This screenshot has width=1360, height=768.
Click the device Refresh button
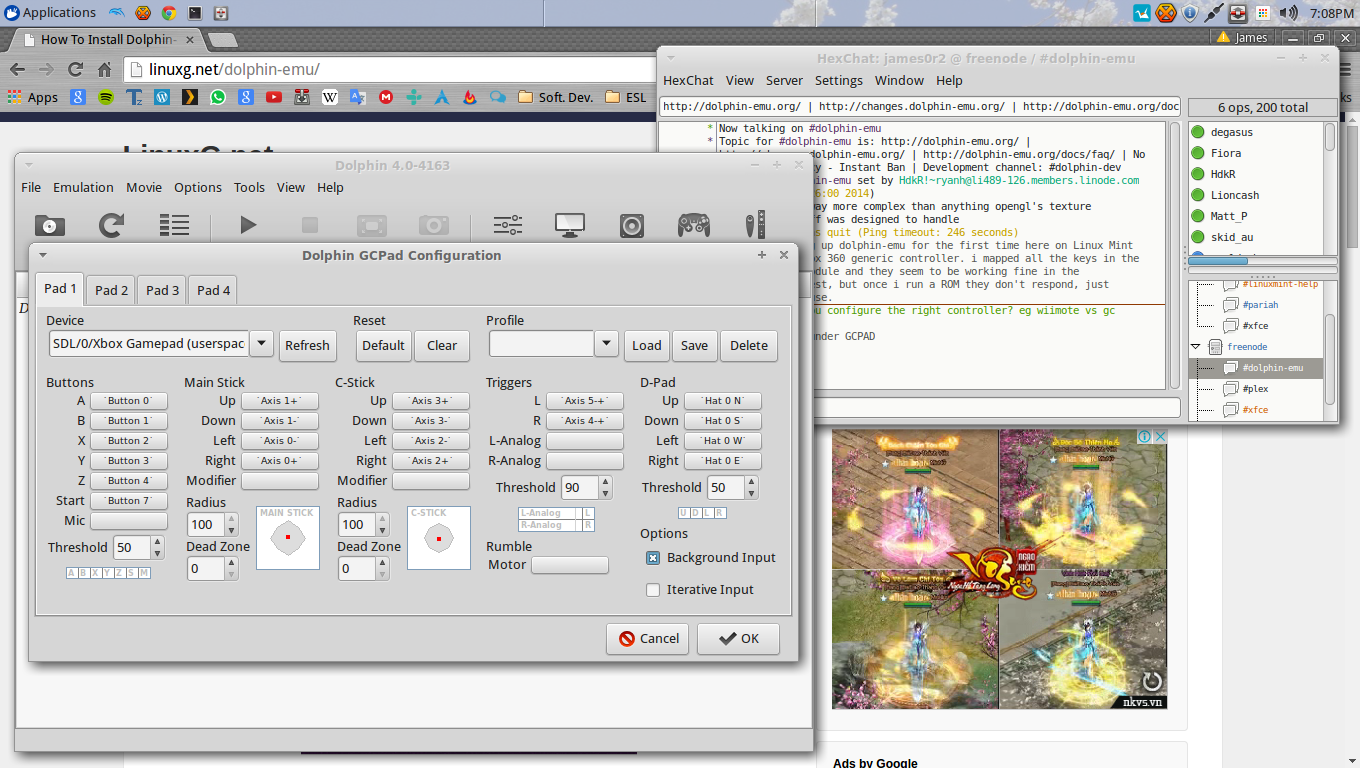(x=307, y=345)
